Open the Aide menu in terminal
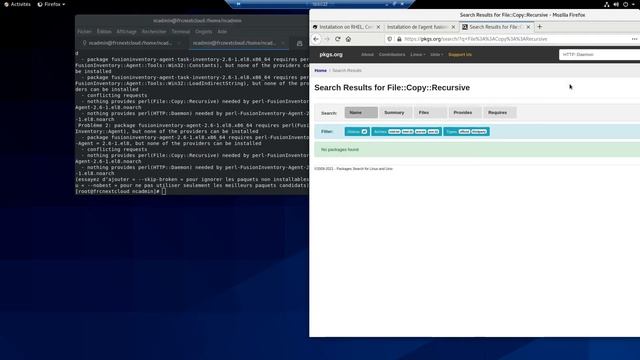 (x=222, y=31)
